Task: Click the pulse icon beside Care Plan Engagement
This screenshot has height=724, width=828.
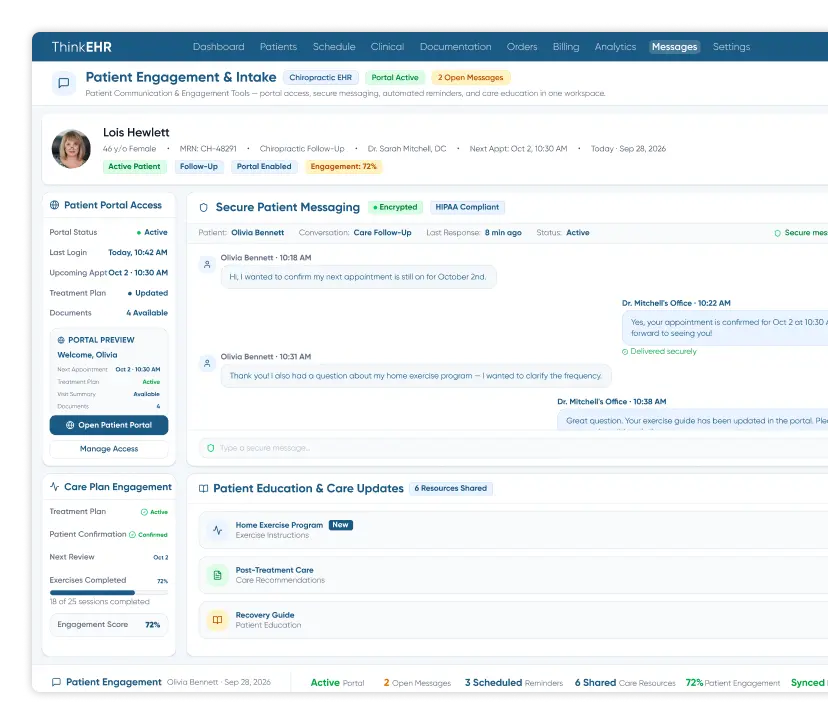Action: pos(54,486)
